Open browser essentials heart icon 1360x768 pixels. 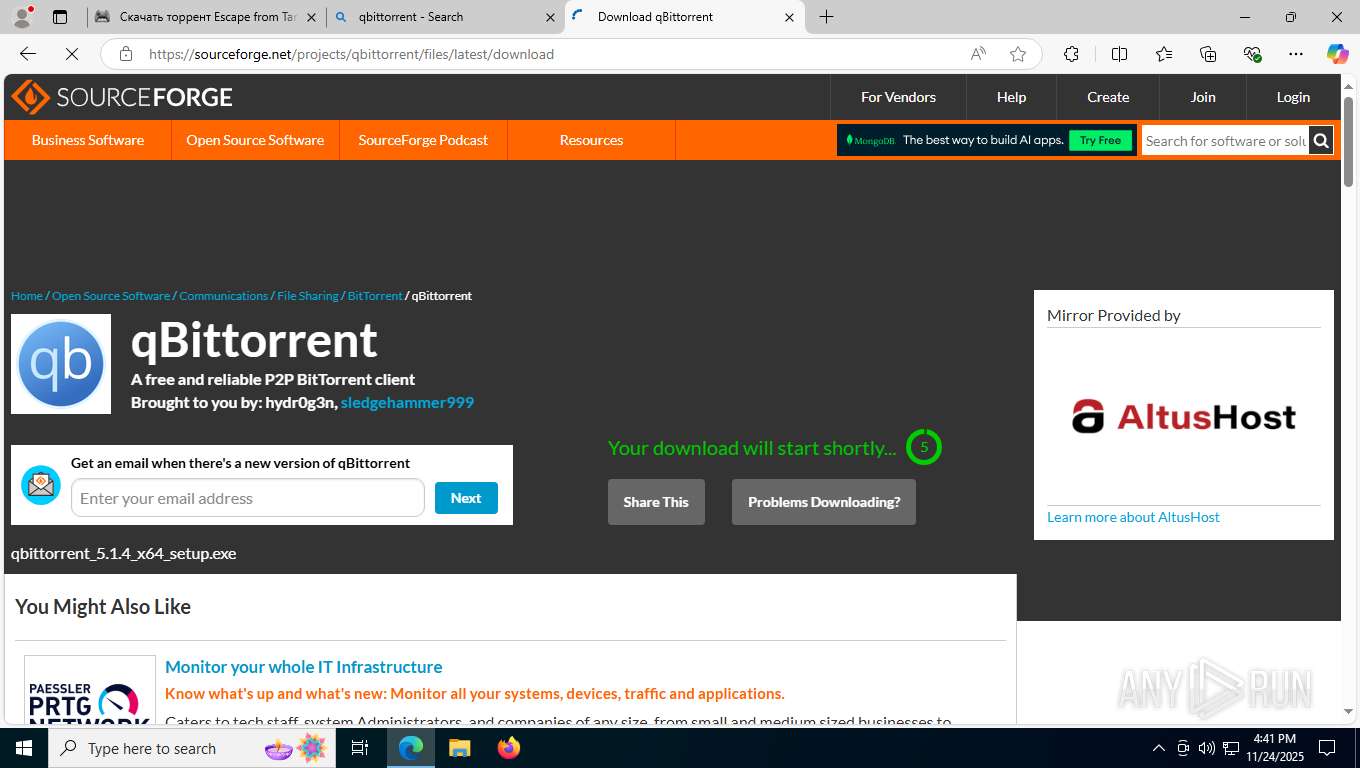(x=1252, y=54)
